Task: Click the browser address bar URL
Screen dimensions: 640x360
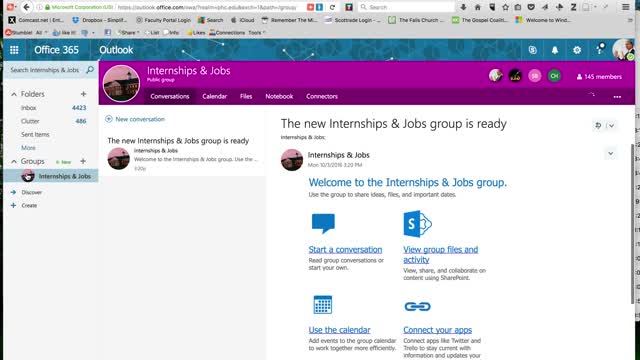Action: [207, 7]
